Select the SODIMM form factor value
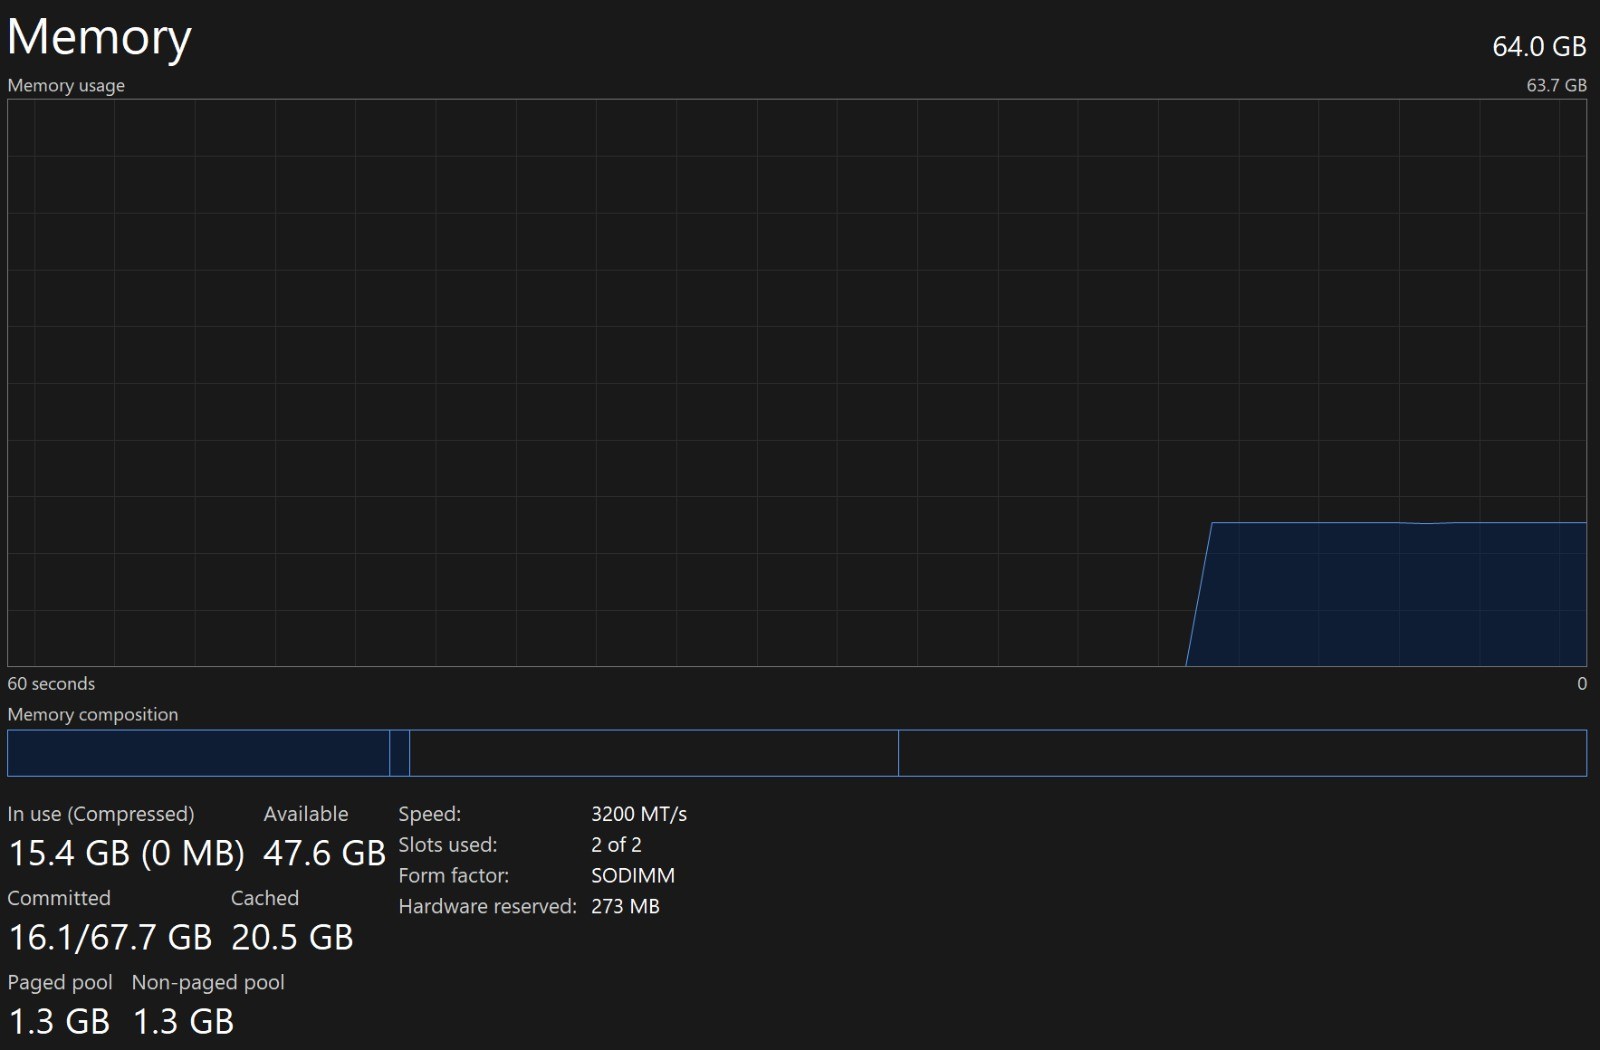The image size is (1600, 1050). tap(633, 876)
